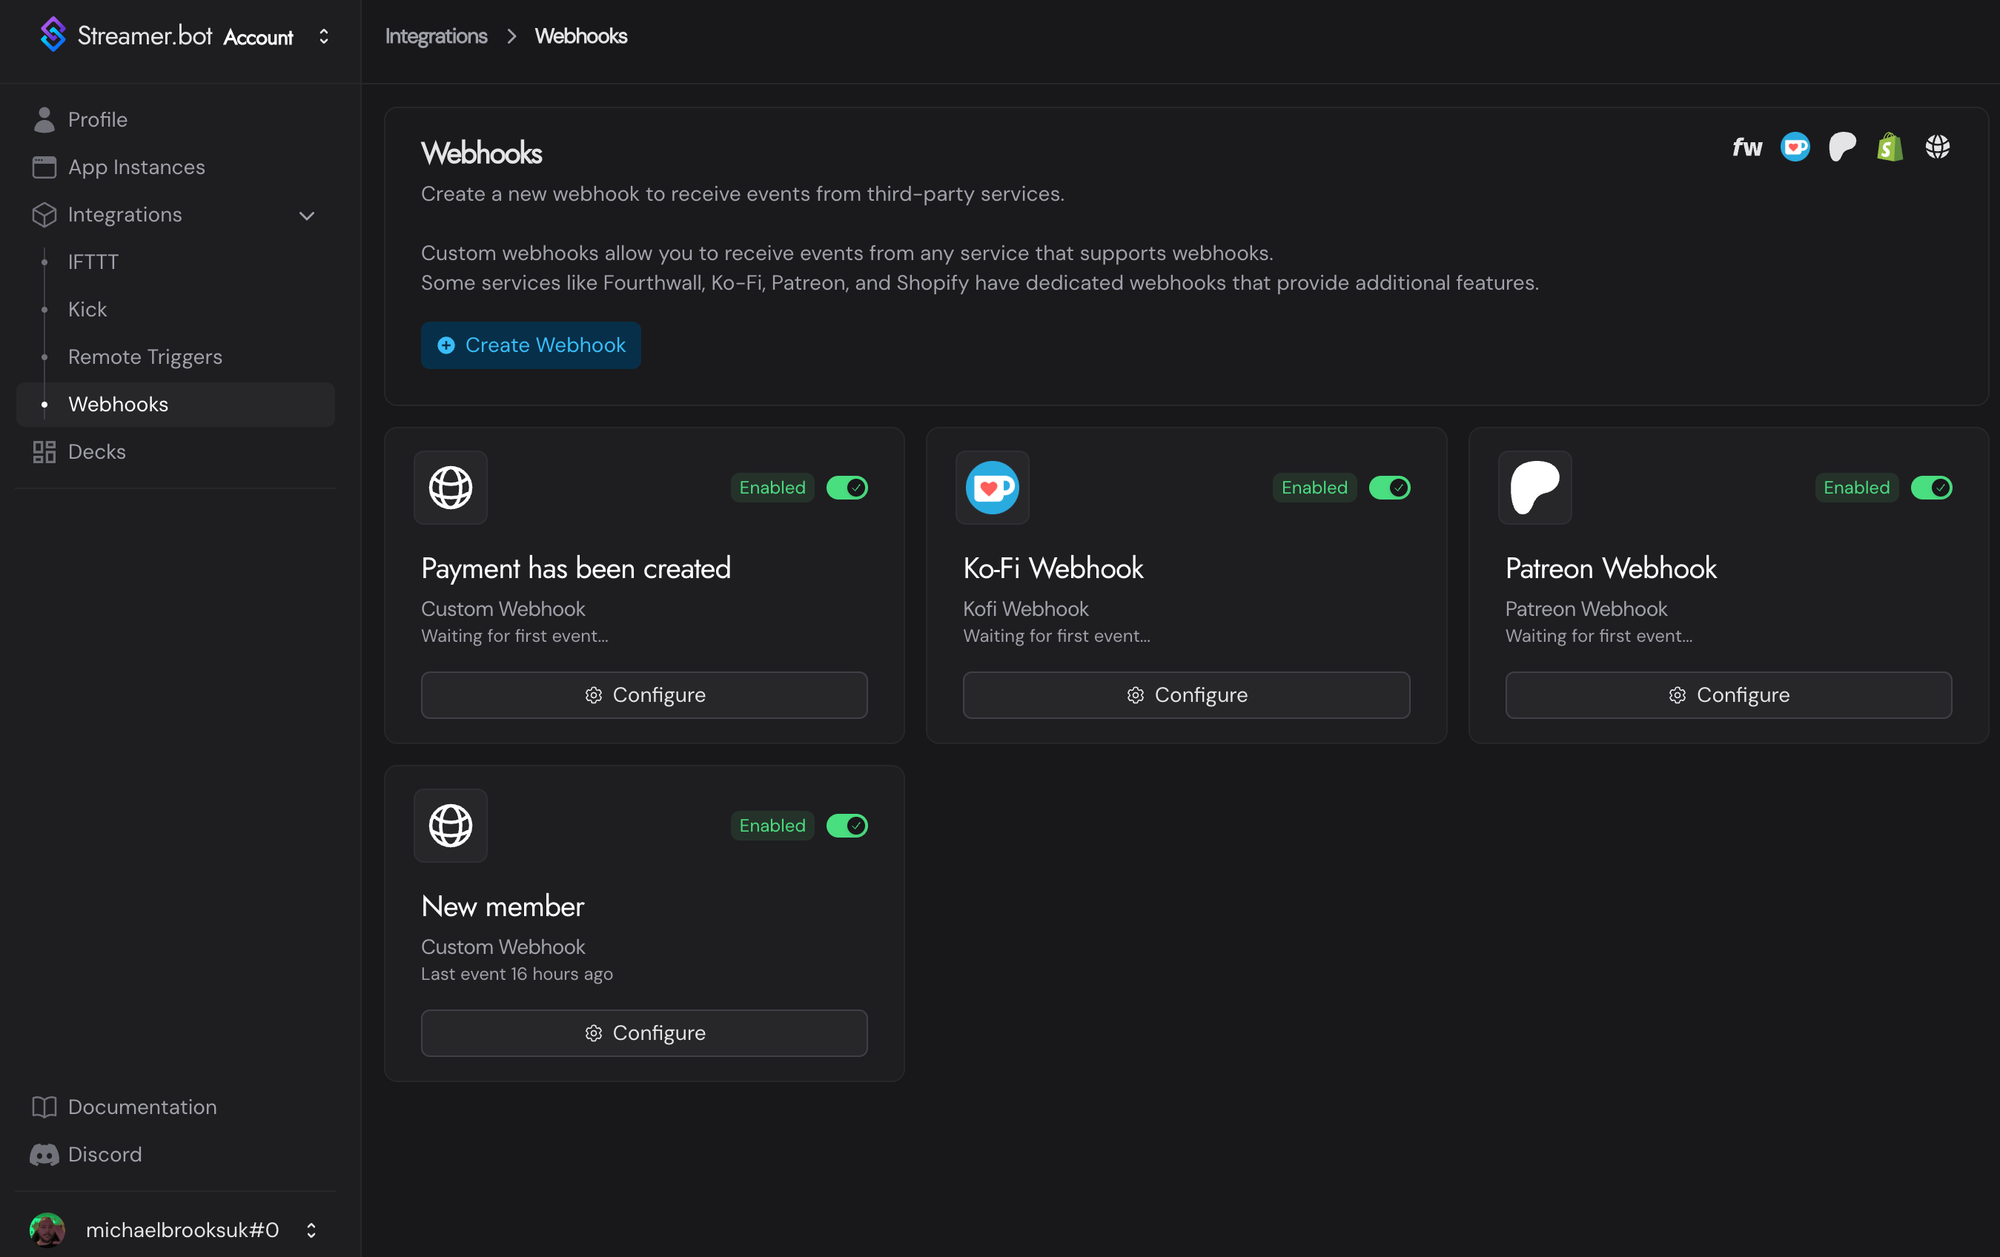This screenshot has height=1257, width=2000.
Task: Click the Create Webhook button
Action: point(530,345)
